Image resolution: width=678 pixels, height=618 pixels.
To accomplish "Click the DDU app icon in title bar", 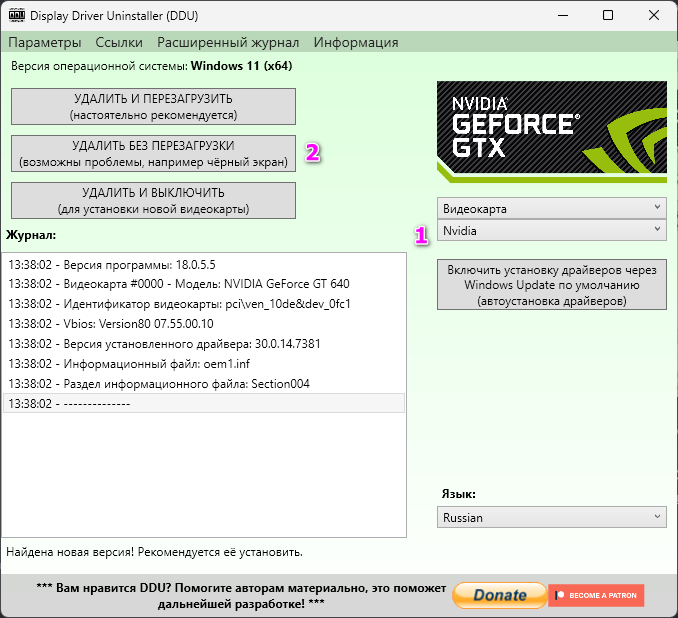I will 17,15.
